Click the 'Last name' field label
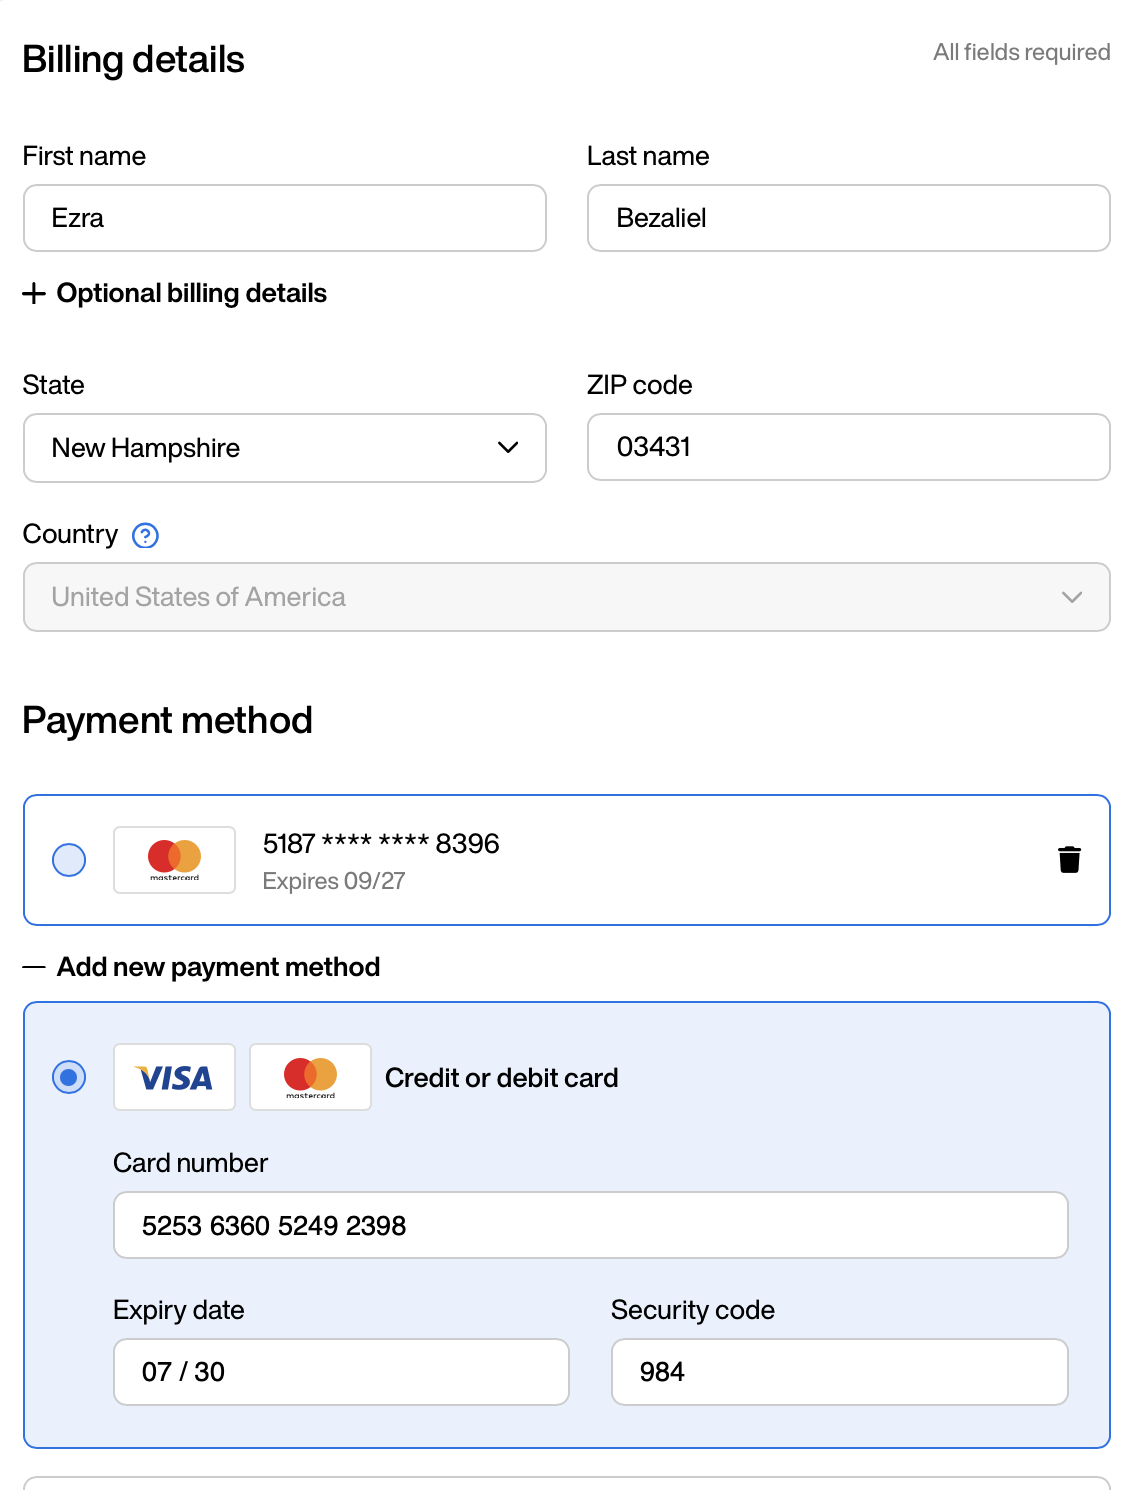Screen dimensions: 1130x1490 649,156
